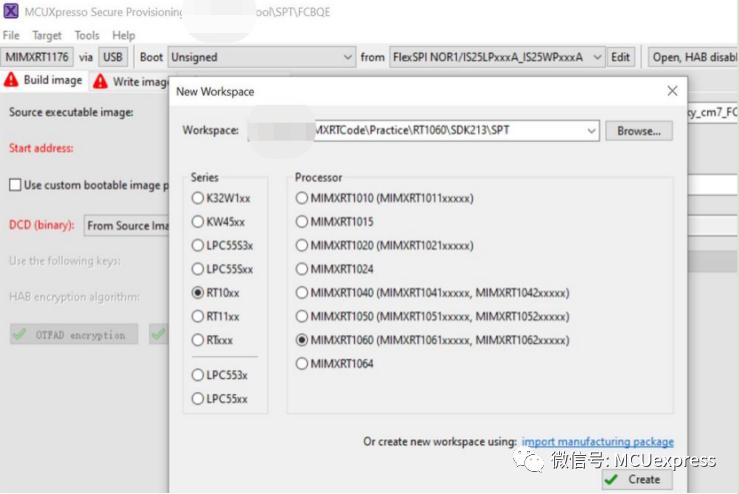The width and height of the screenshot is (739, 494).
Task: Open the Tools menu
Action: tap(87, 35)
